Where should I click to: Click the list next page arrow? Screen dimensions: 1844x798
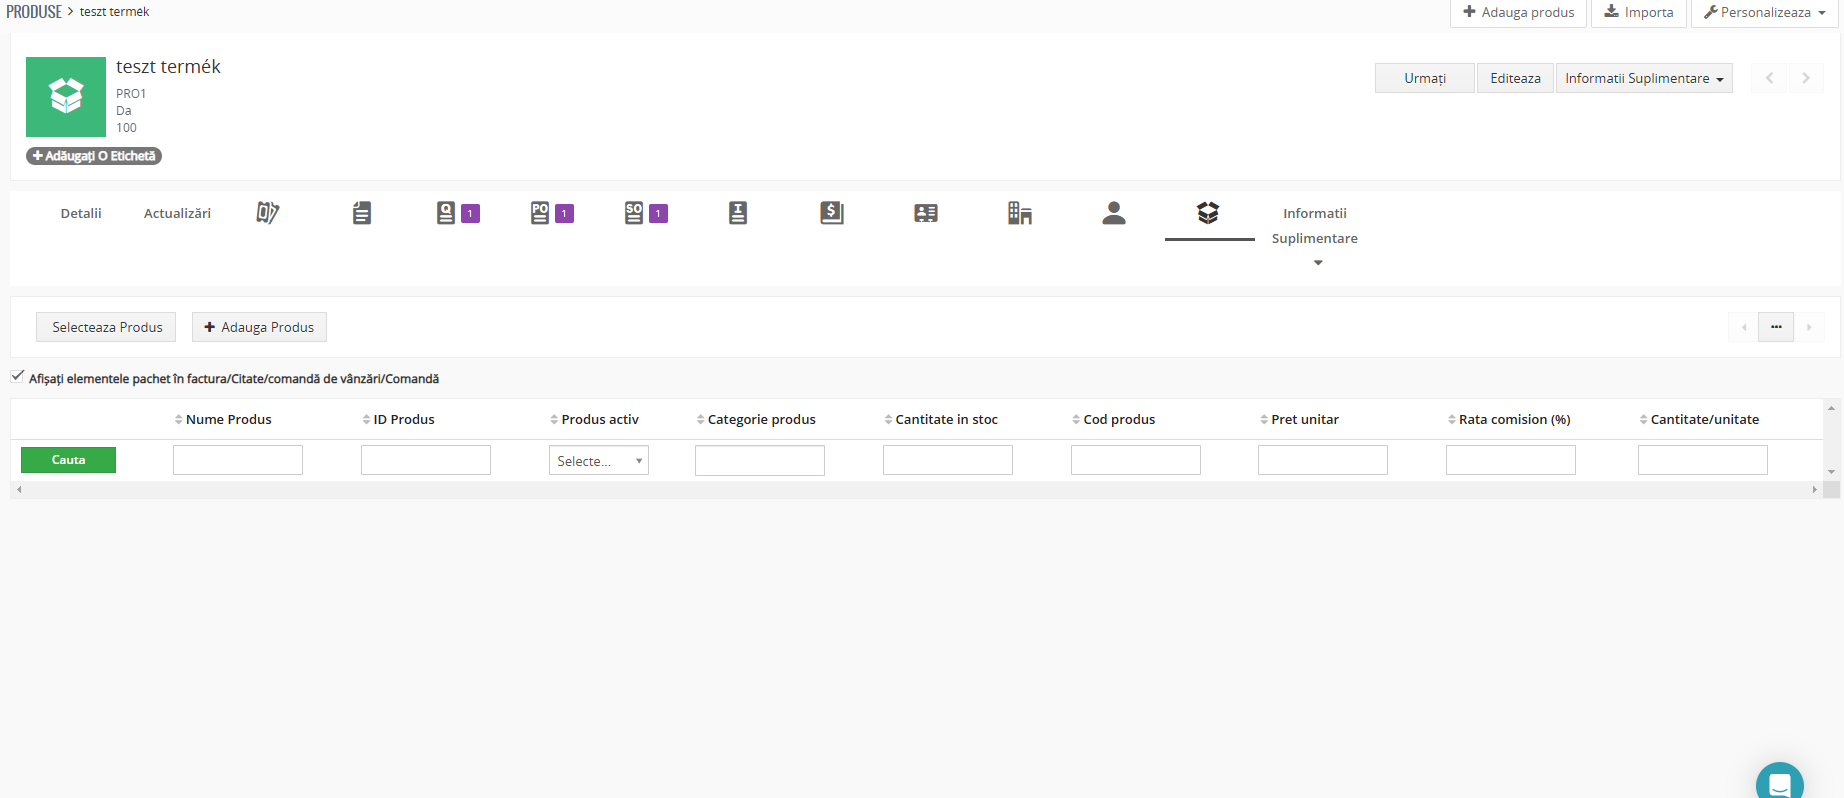(x=1808, y=327)
